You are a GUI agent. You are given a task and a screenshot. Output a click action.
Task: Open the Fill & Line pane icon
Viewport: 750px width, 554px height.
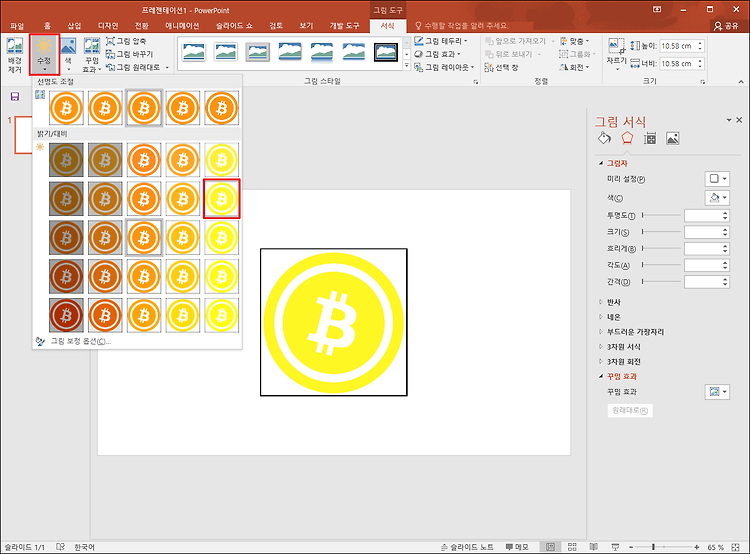pos(605,139)
